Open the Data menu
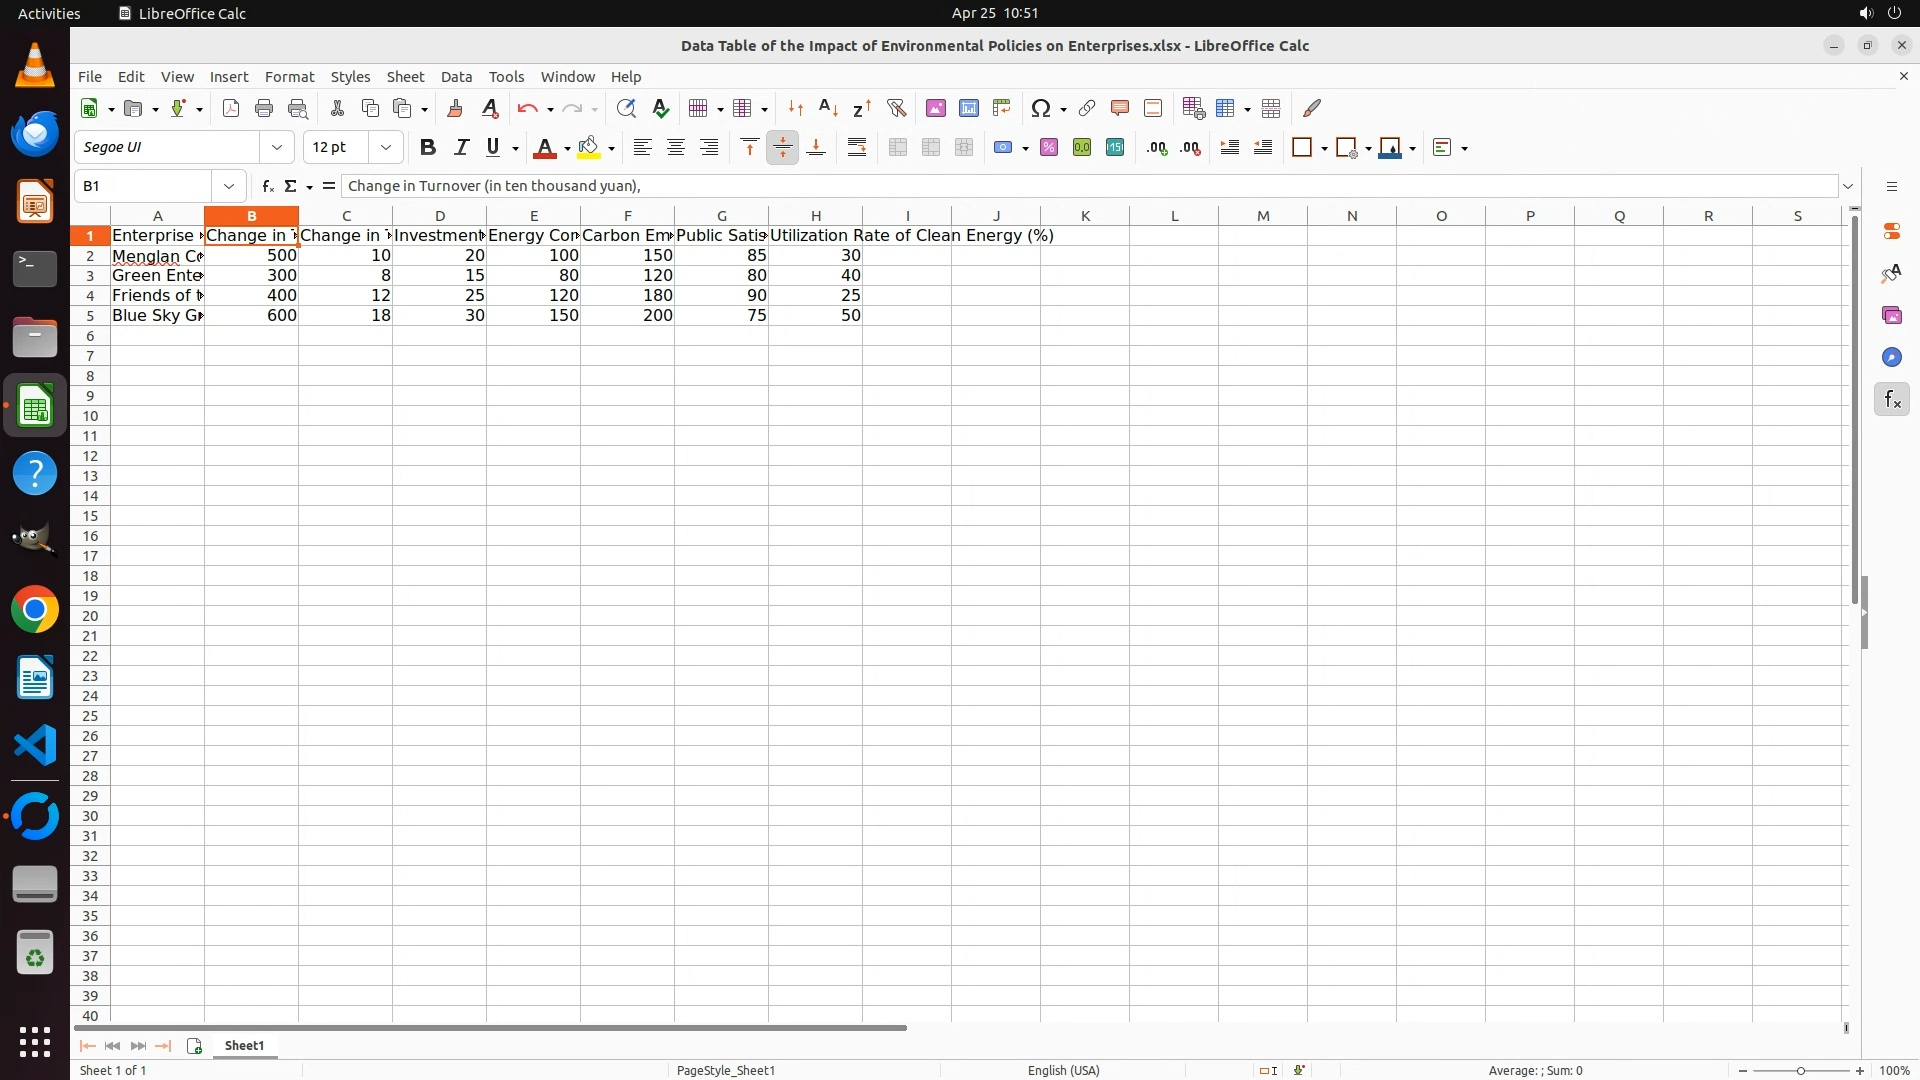This screenshot has width=1920, height=1080. [x=456, y=77]
